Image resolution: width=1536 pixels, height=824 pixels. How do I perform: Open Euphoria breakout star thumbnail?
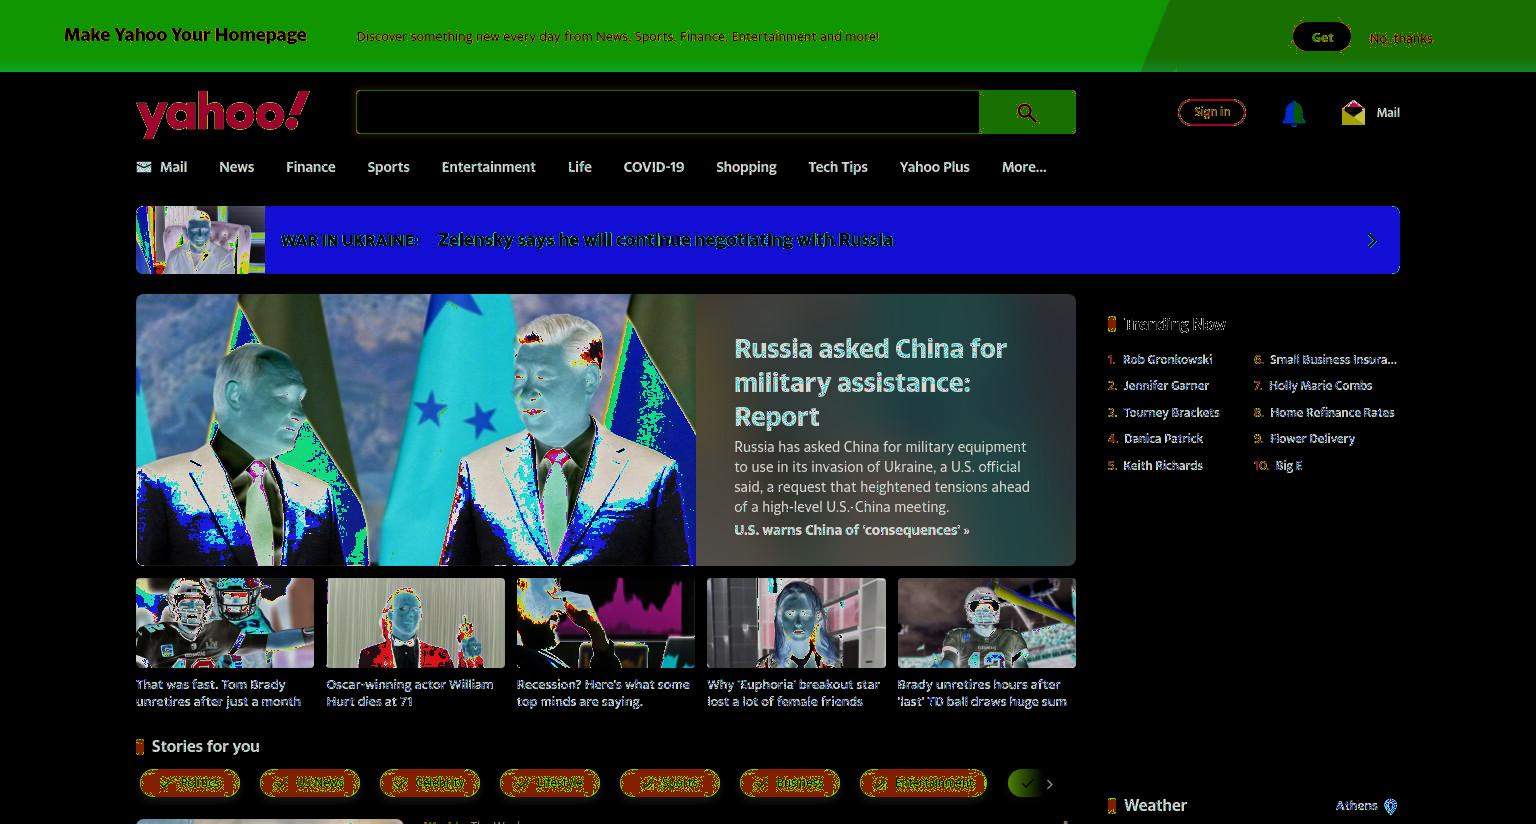coord(796,623)
